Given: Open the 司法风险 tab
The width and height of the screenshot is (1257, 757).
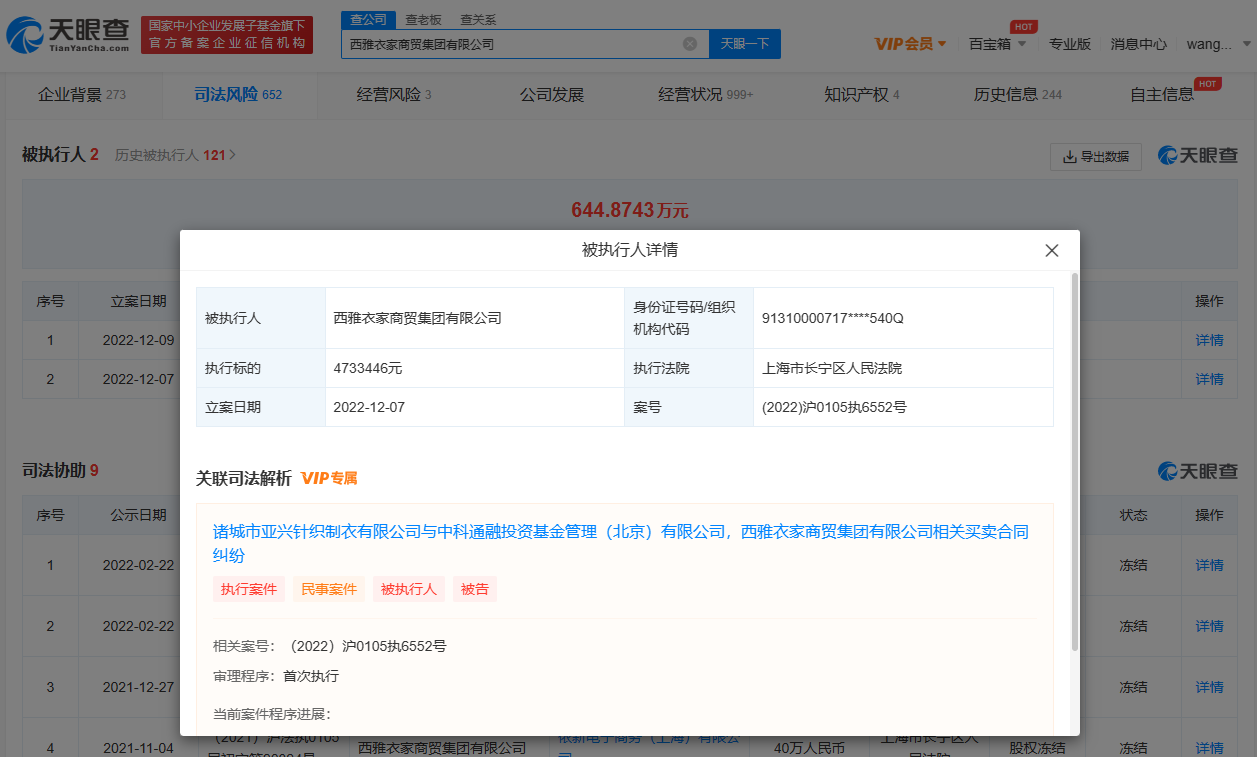Looking at the screenshot, I should coord(238,95).
